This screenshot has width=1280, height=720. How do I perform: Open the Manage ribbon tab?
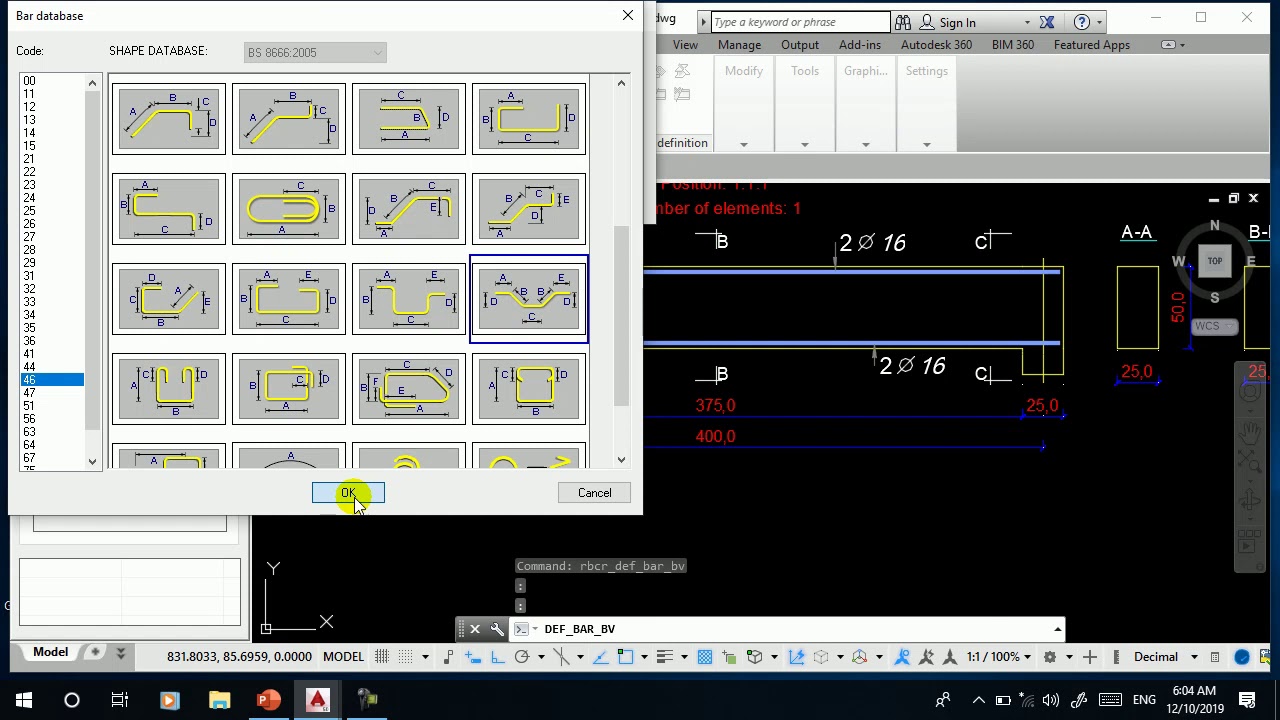coord(739,45)
